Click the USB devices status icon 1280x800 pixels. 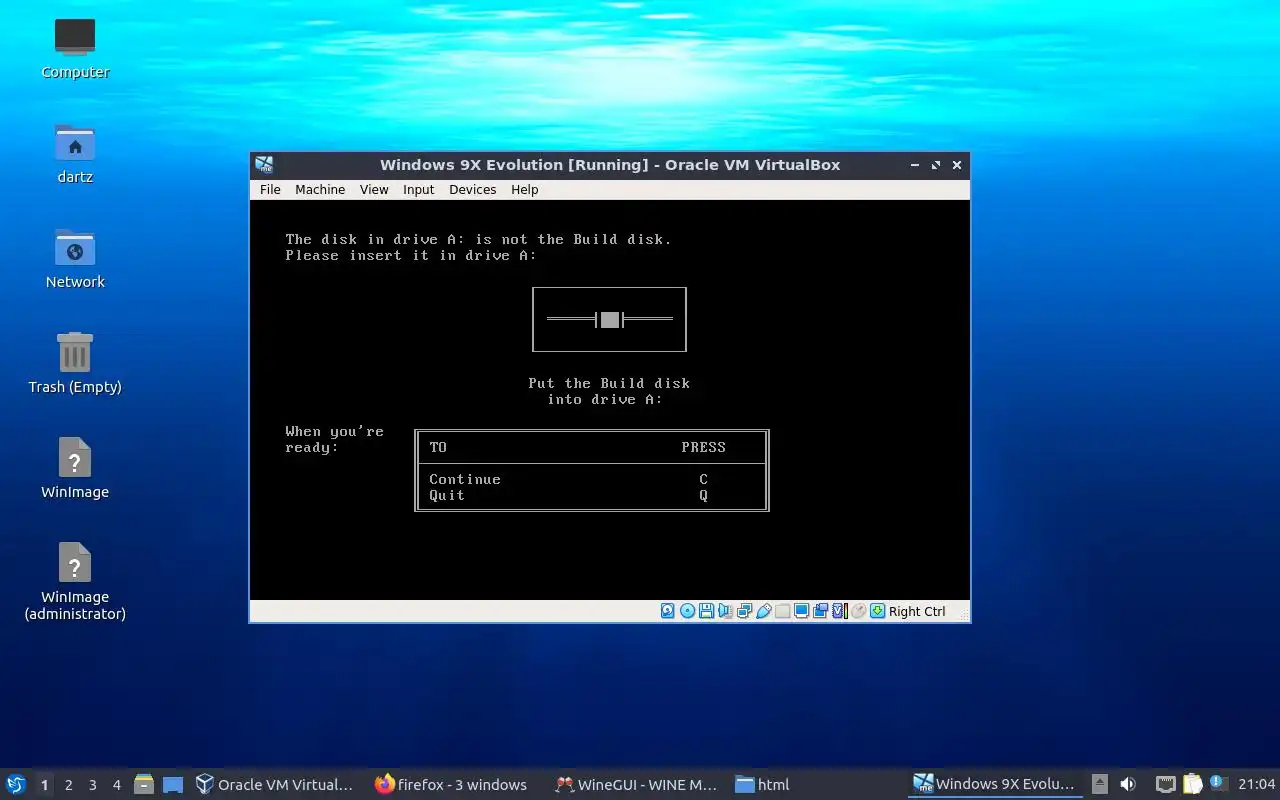(x=764, y=611)
